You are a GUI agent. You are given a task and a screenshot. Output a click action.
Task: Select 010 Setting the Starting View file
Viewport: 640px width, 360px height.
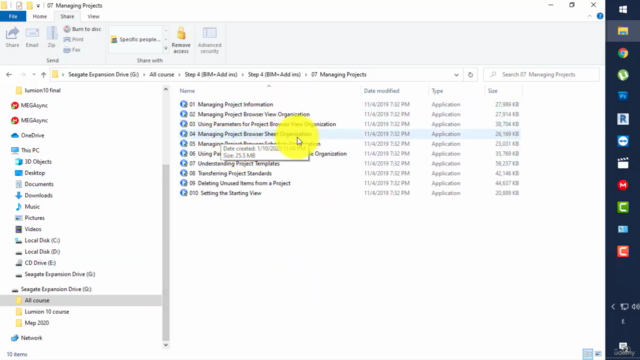(x=225, y=193)
